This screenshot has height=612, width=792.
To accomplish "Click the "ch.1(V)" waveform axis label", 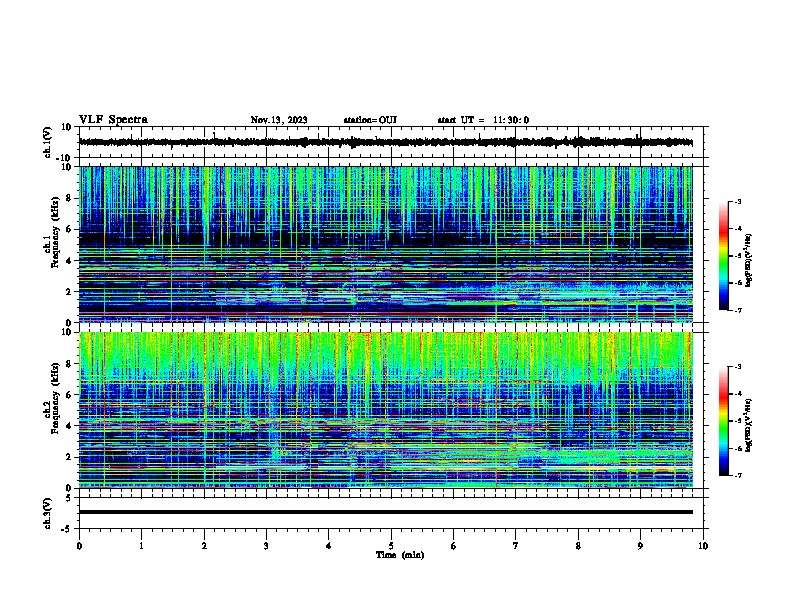I will click(48, 142).
